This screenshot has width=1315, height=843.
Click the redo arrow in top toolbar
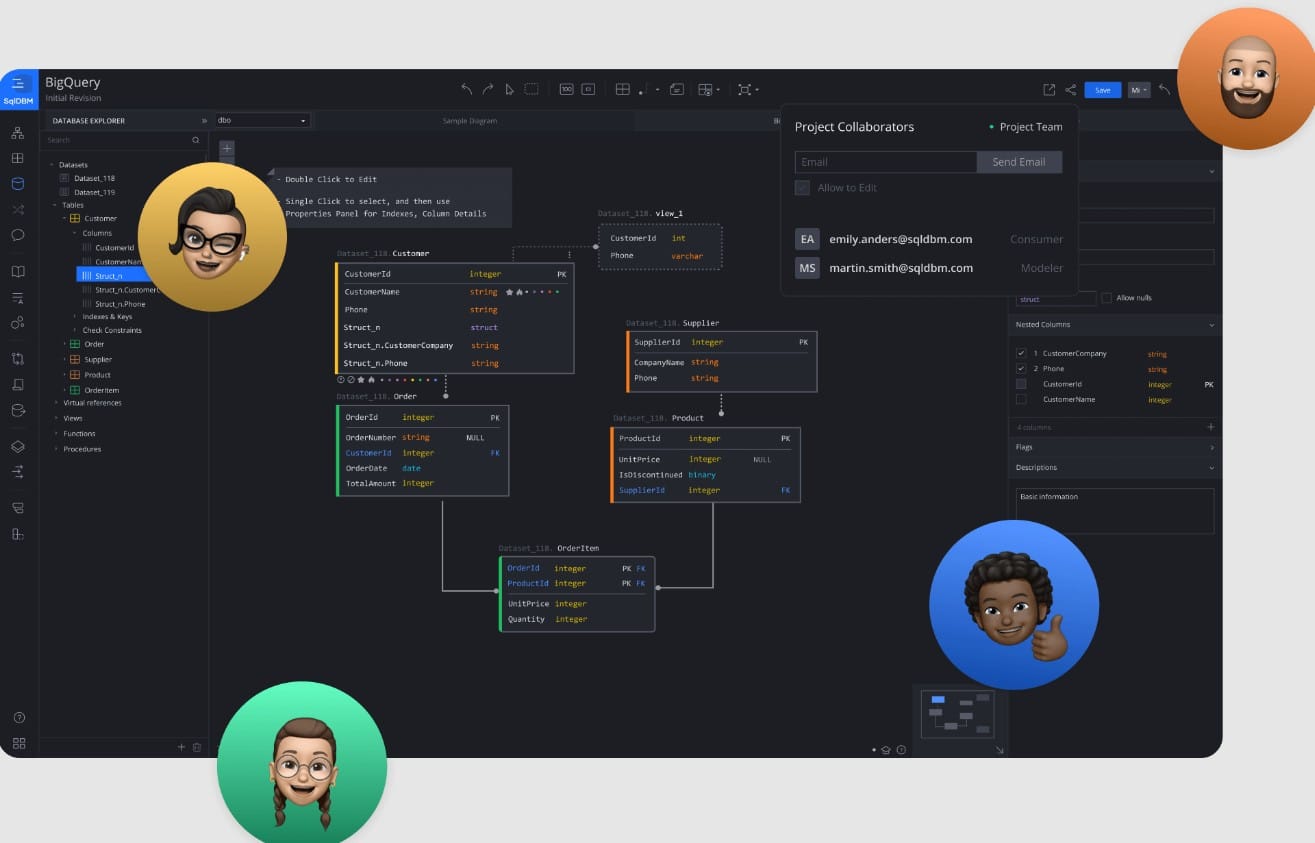[488, 89]
